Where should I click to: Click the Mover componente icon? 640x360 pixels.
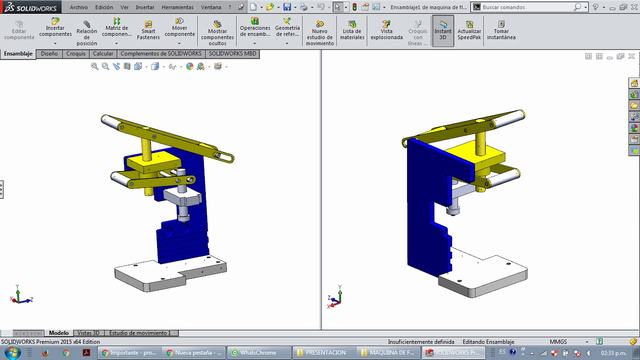pos(180,21)
